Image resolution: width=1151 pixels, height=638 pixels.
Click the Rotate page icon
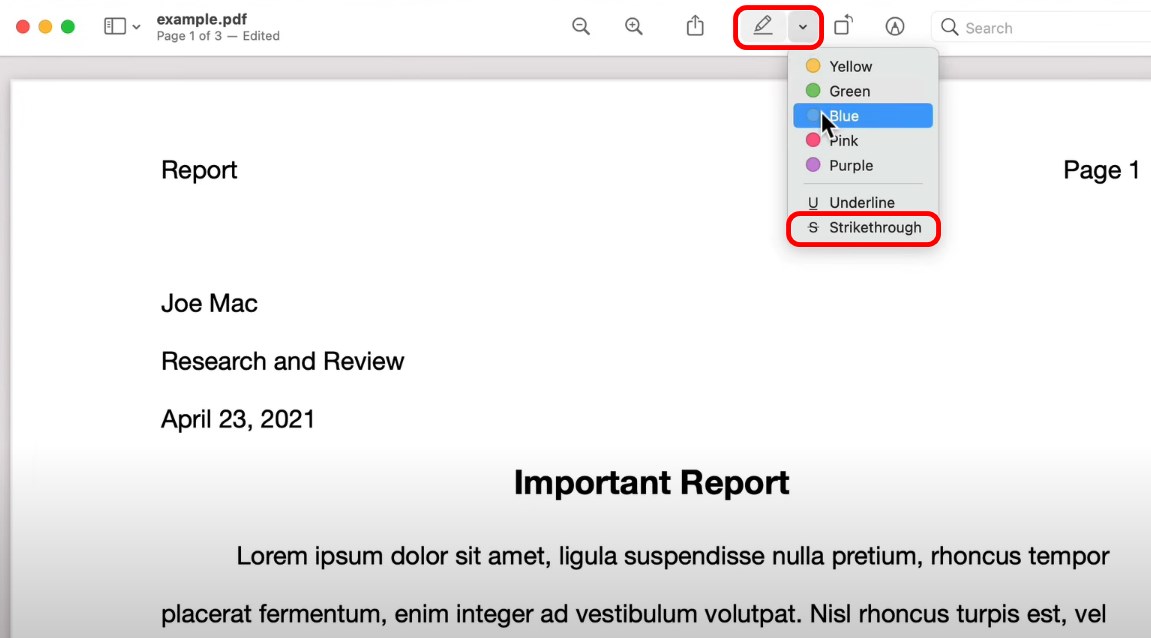click(843, 26)
